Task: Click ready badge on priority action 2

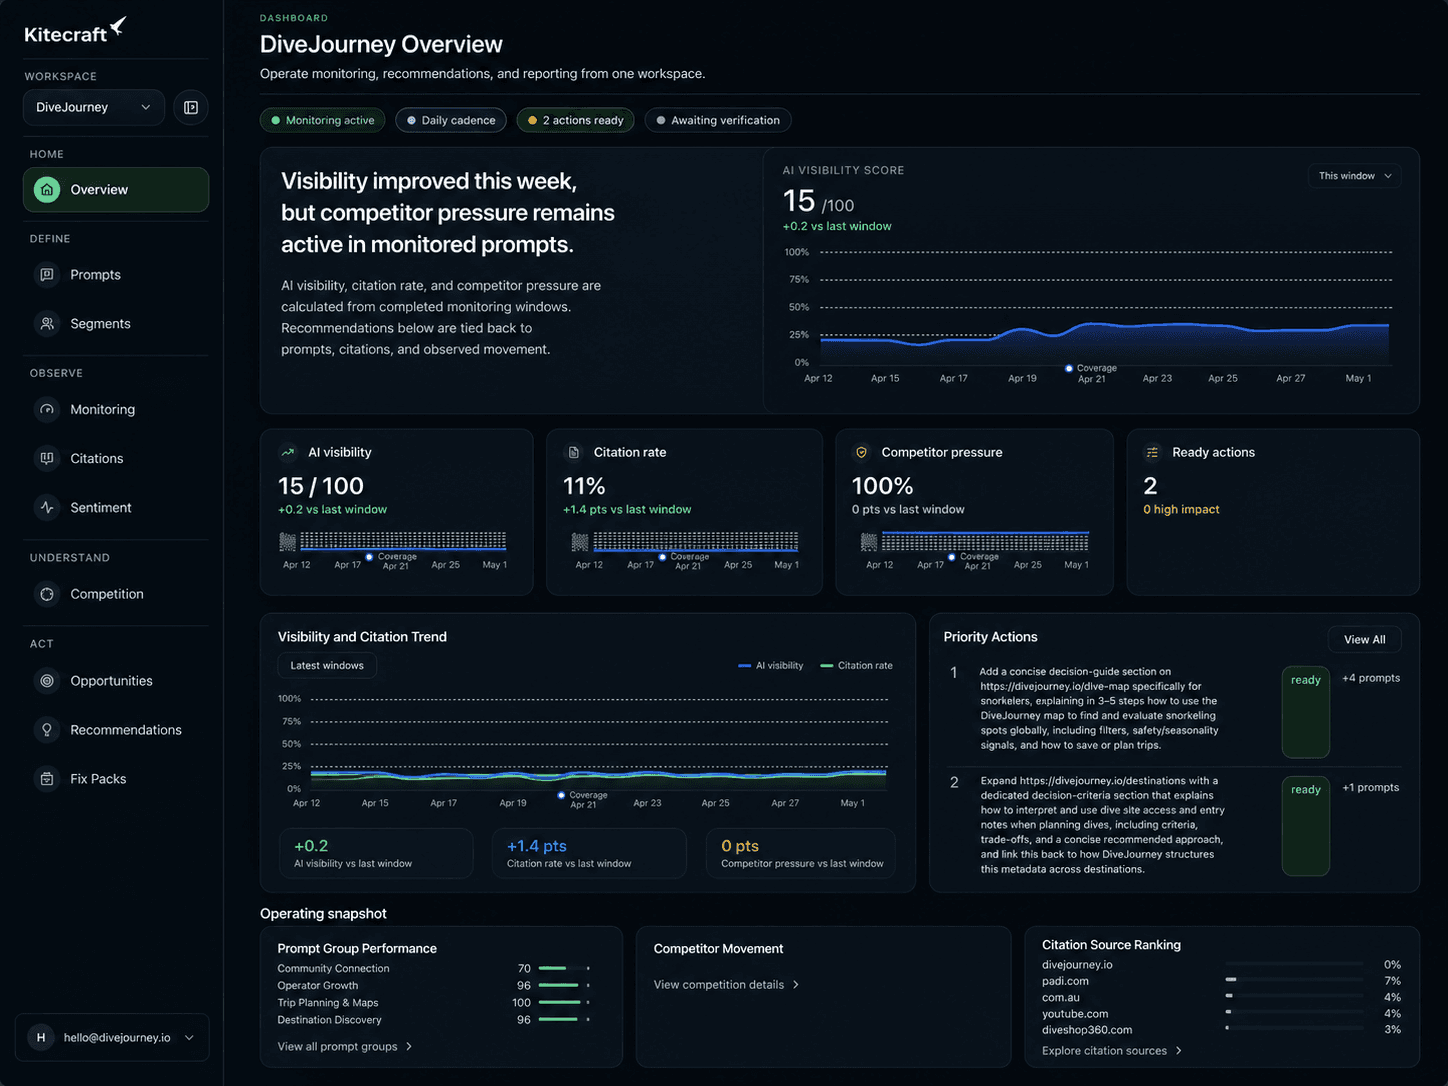Action: point(1306,826)
